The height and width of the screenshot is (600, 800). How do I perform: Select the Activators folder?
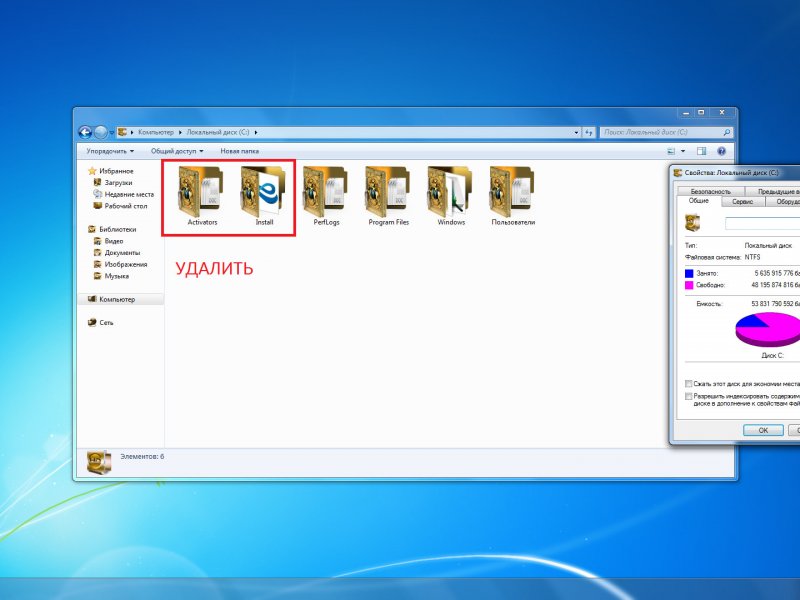tap(202, 196)
